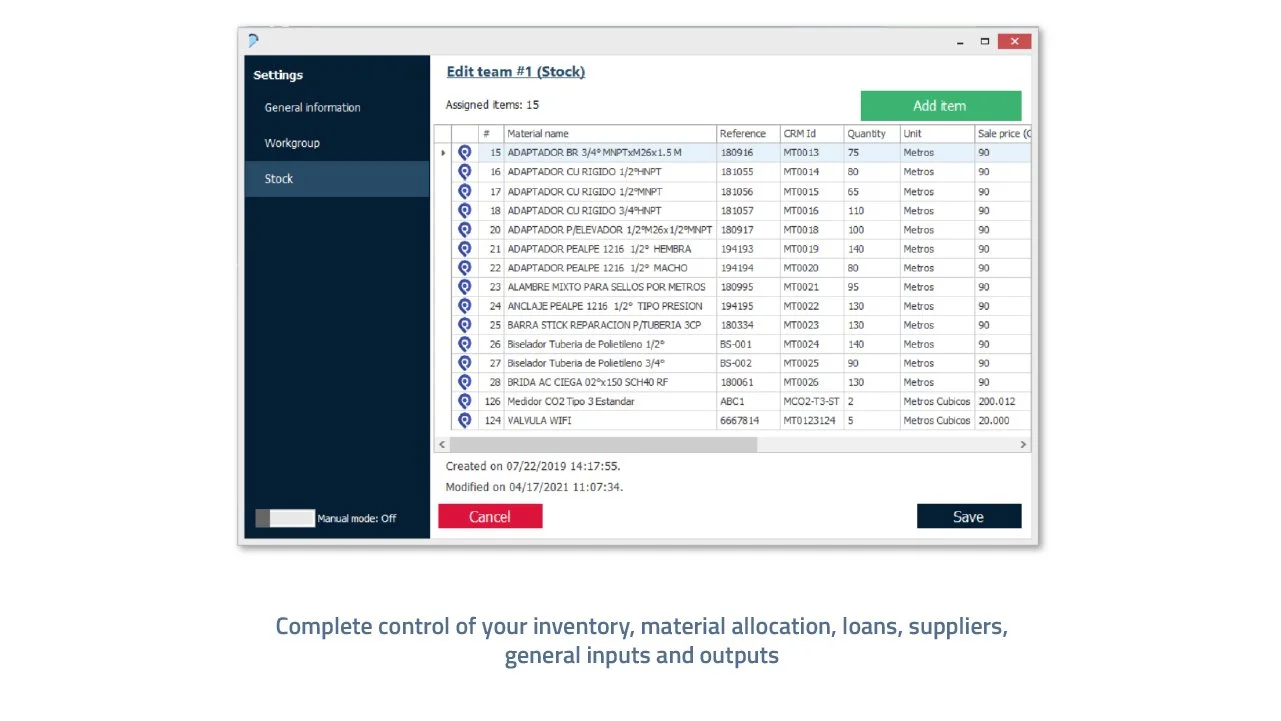Click the location icon for item 16
Viewport: 1281px width, 721px height.
[464, 172]
